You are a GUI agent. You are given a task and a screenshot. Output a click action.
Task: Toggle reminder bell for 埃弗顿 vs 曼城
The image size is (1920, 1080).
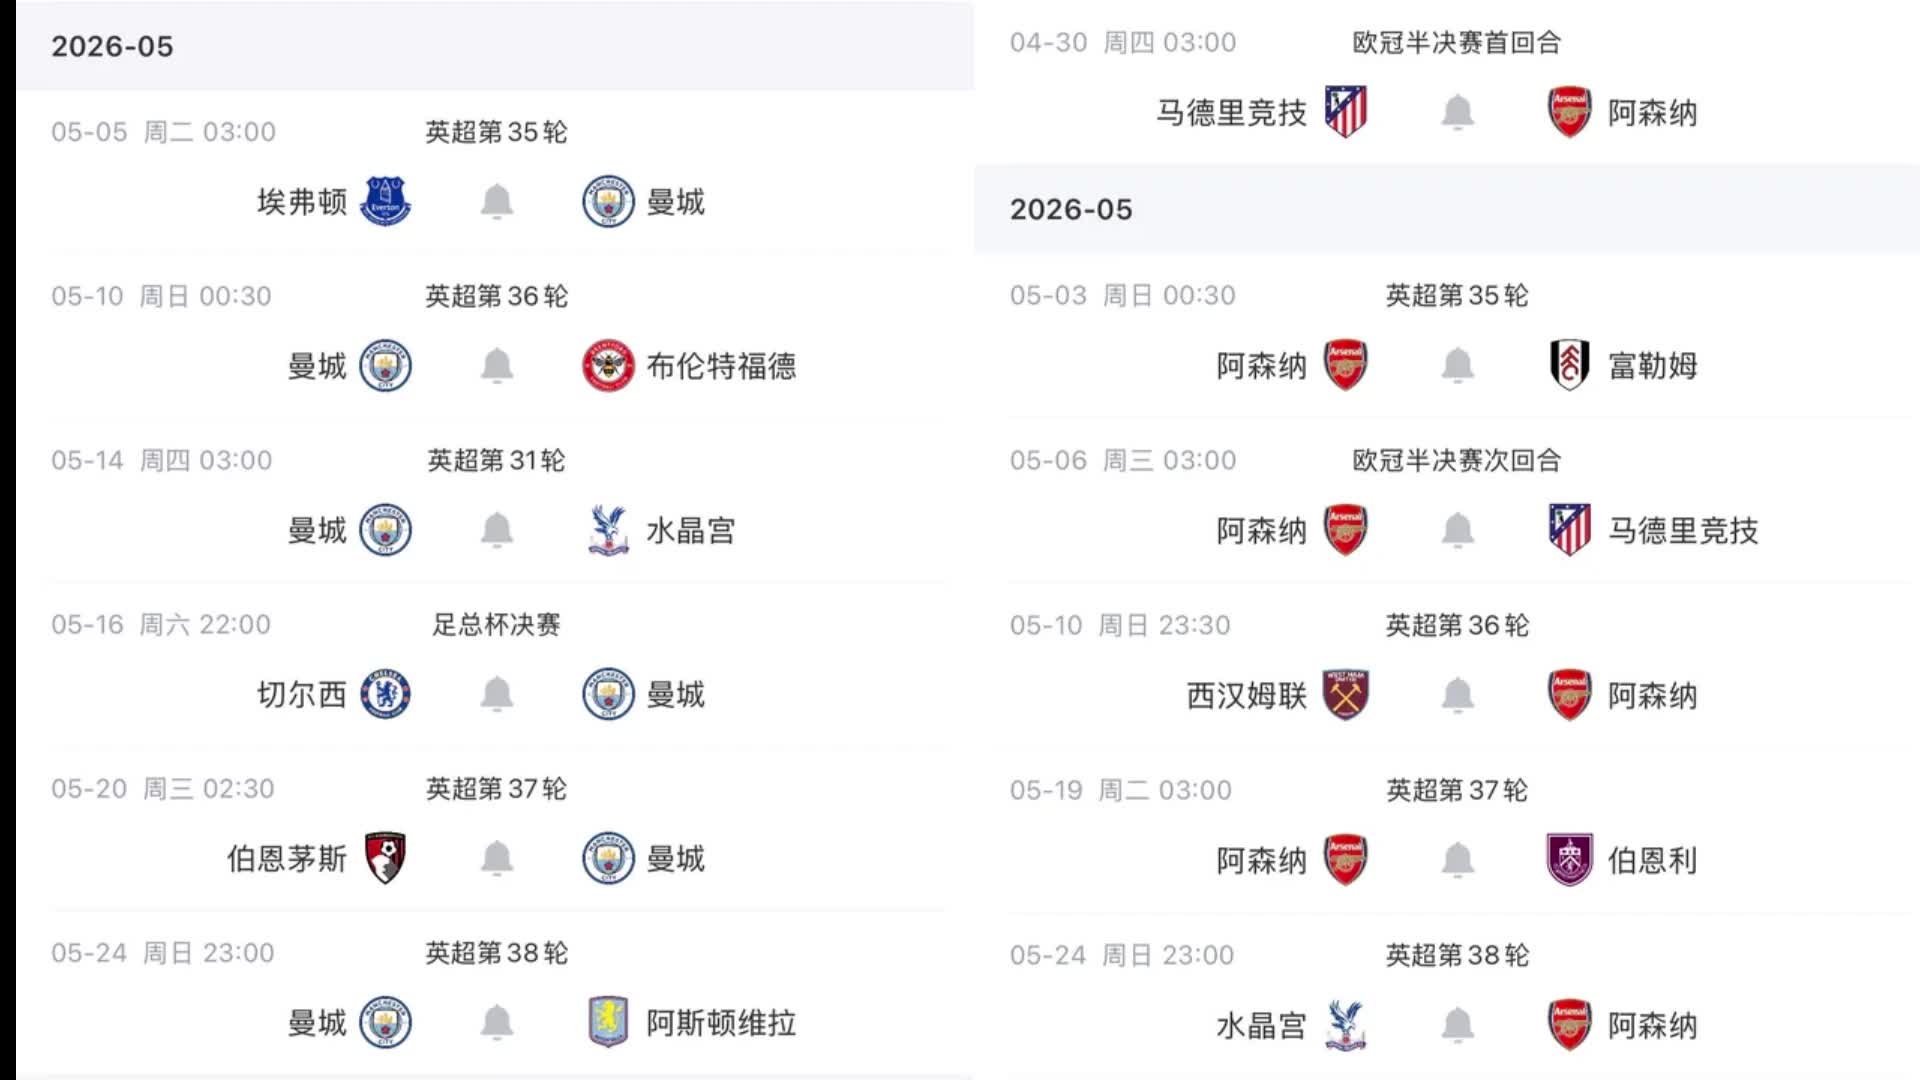point(497,202)
